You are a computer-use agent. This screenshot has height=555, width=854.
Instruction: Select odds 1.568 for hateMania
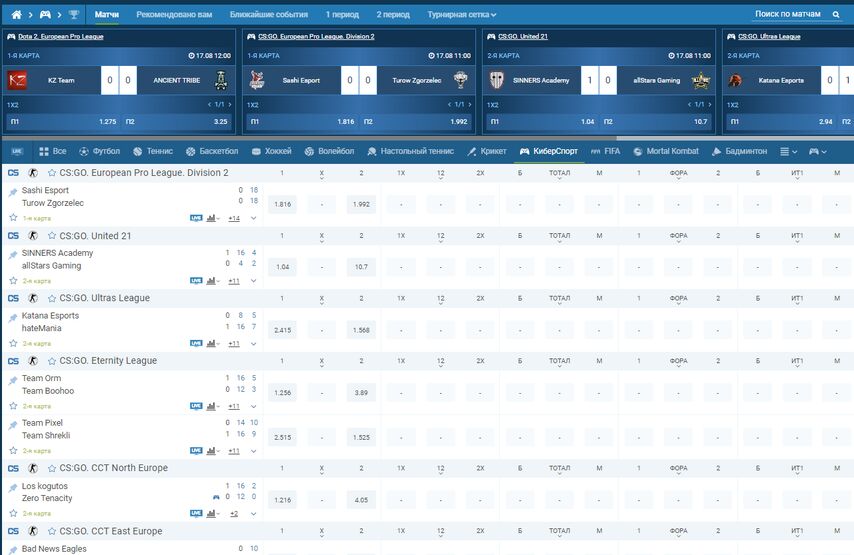[x=361, y=330]
